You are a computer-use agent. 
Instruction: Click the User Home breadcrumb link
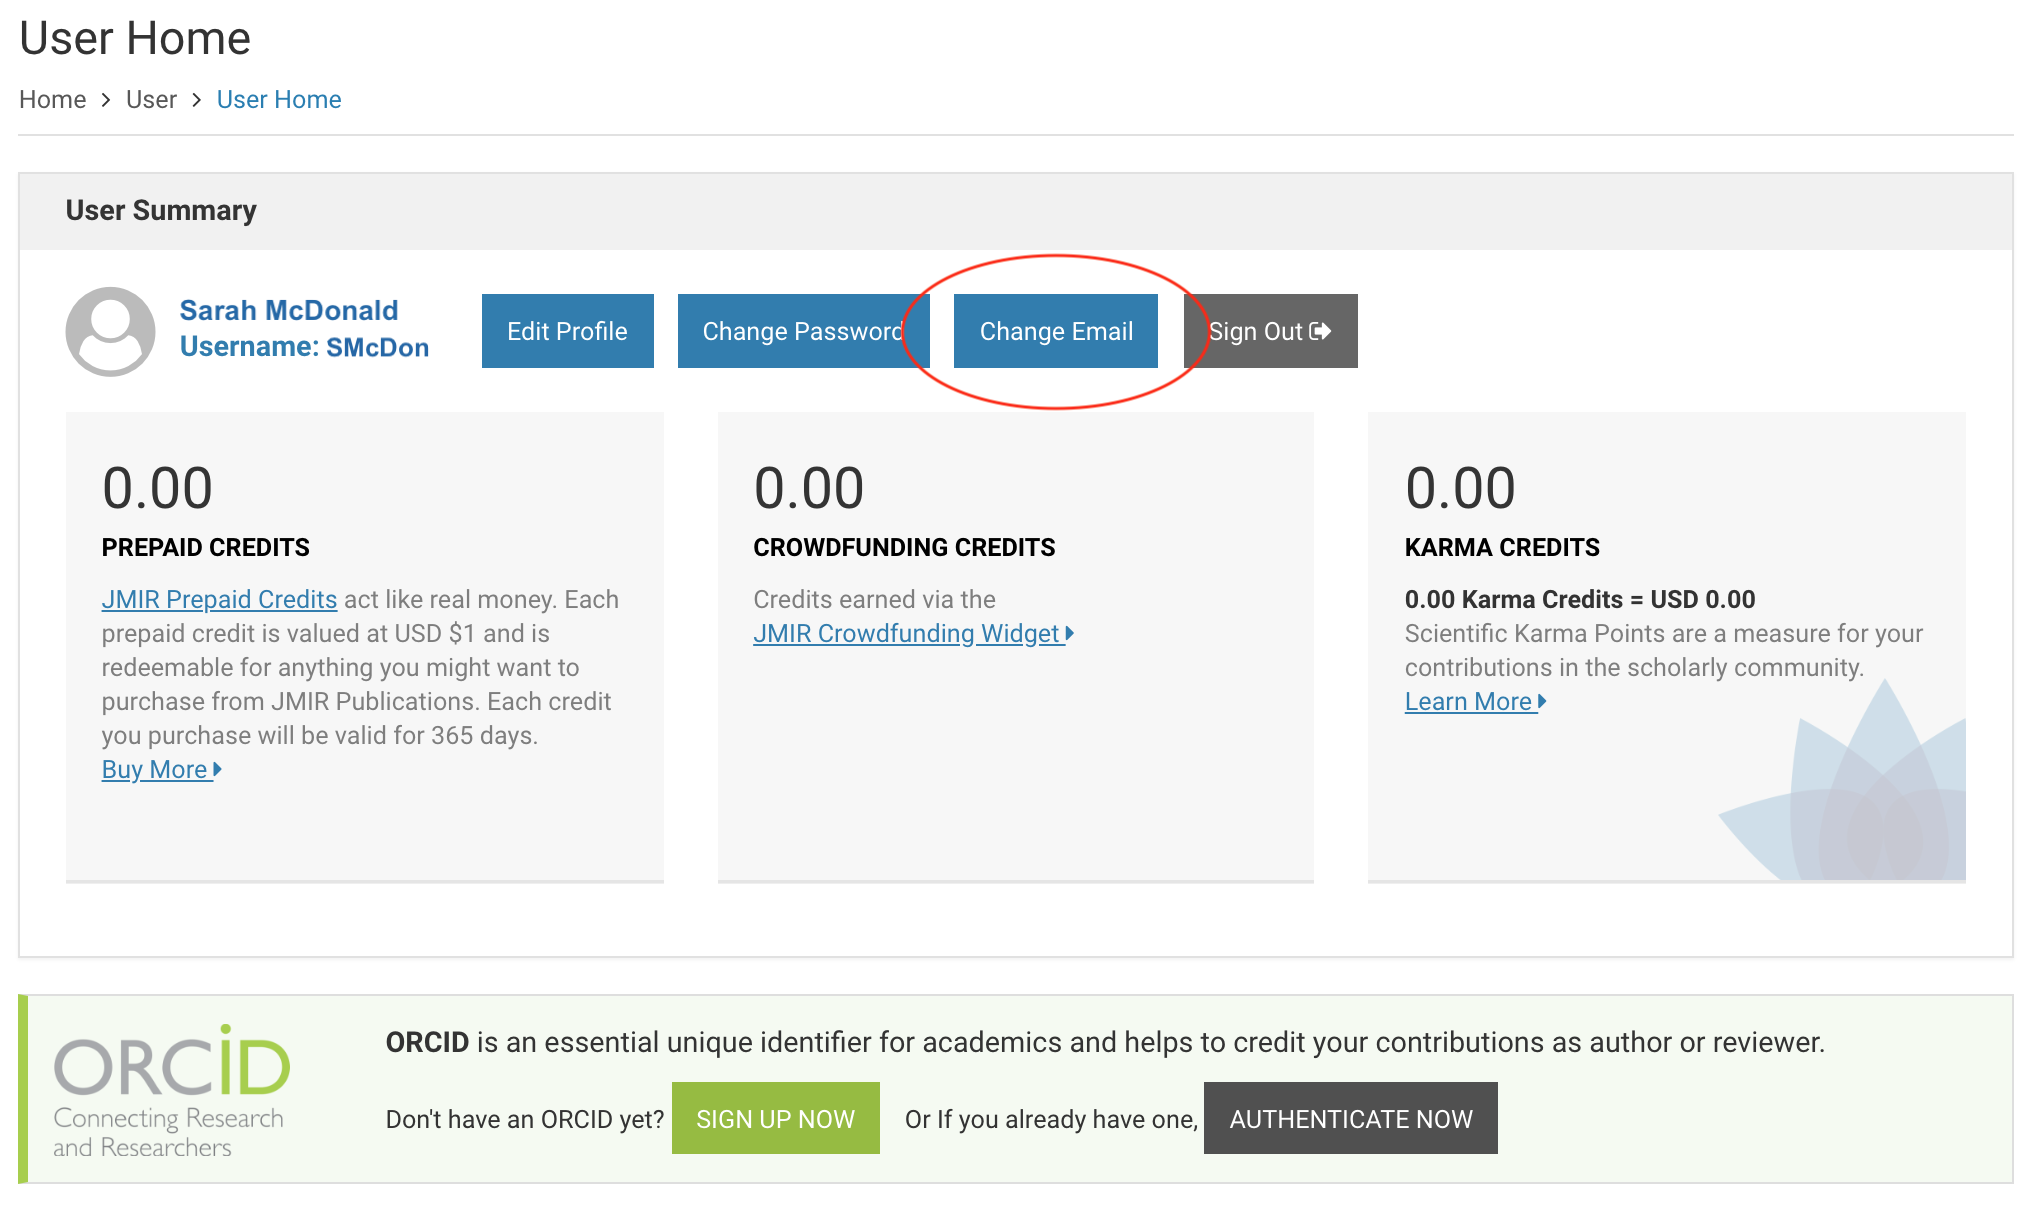(x=279, y=100)
